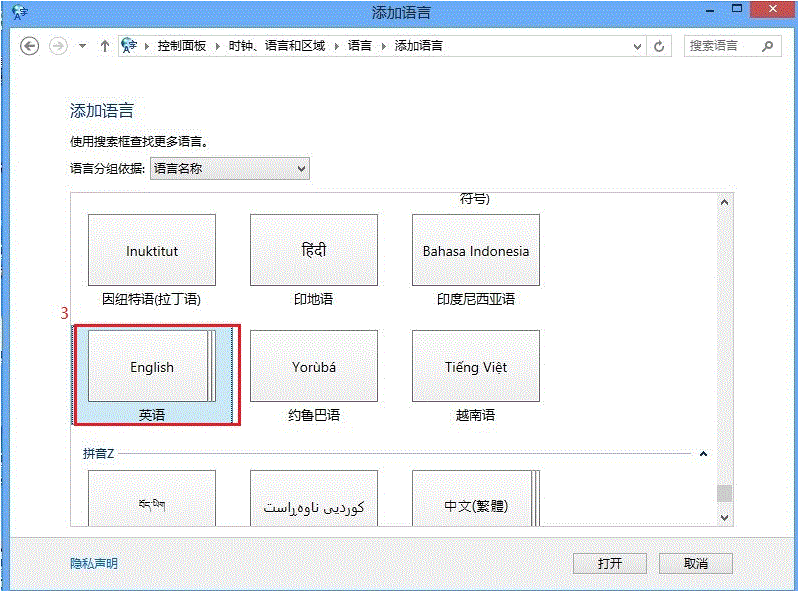Screen dimensions: 798x591
Task: Open the 语言分组依据 combo box
Action: [230, 168]
